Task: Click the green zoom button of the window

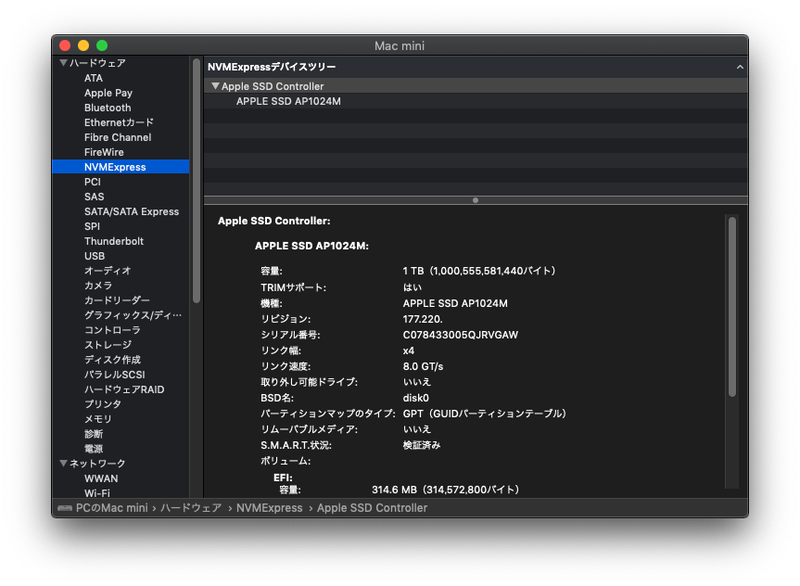Action: click(101, 46)
